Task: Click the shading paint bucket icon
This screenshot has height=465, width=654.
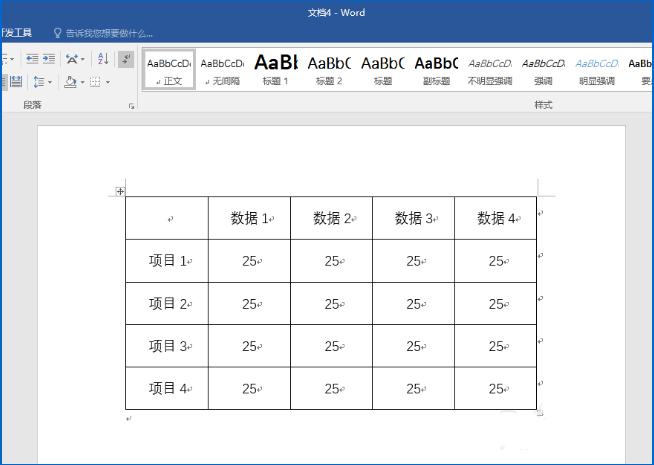Action: [70, 82]
